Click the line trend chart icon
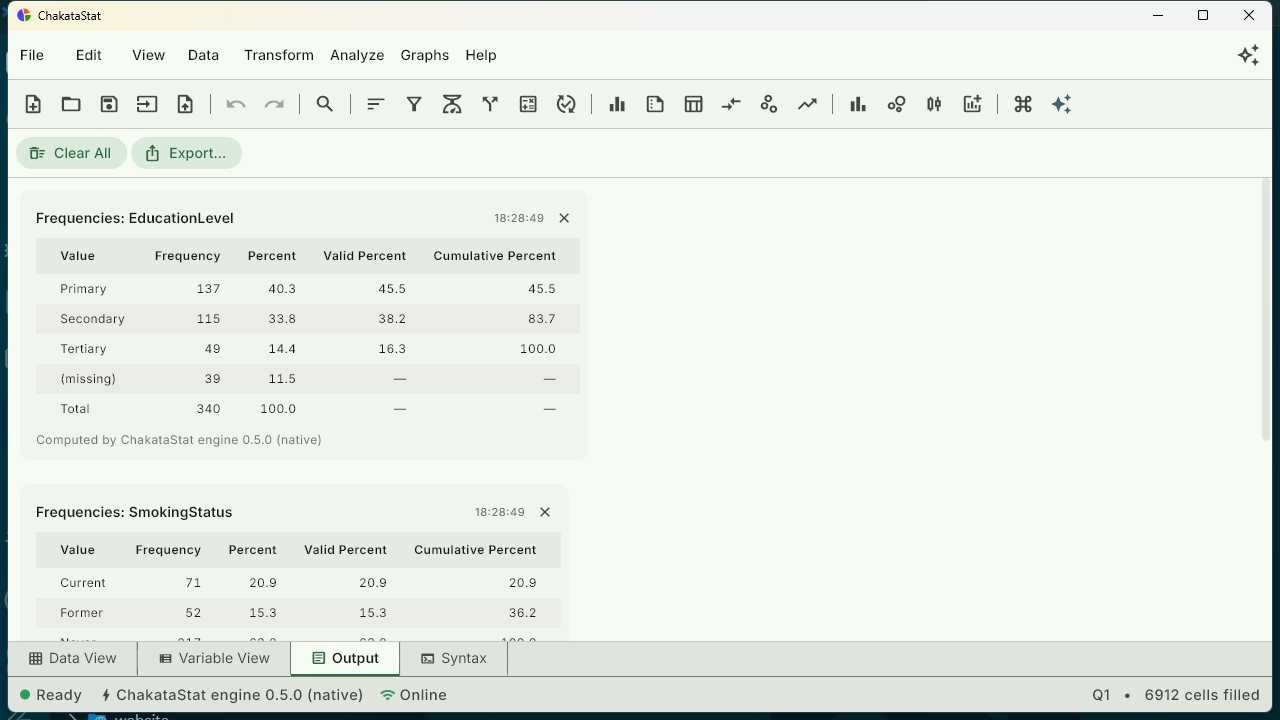Screen dimensions: 1280x720 [x=807, y=104]
